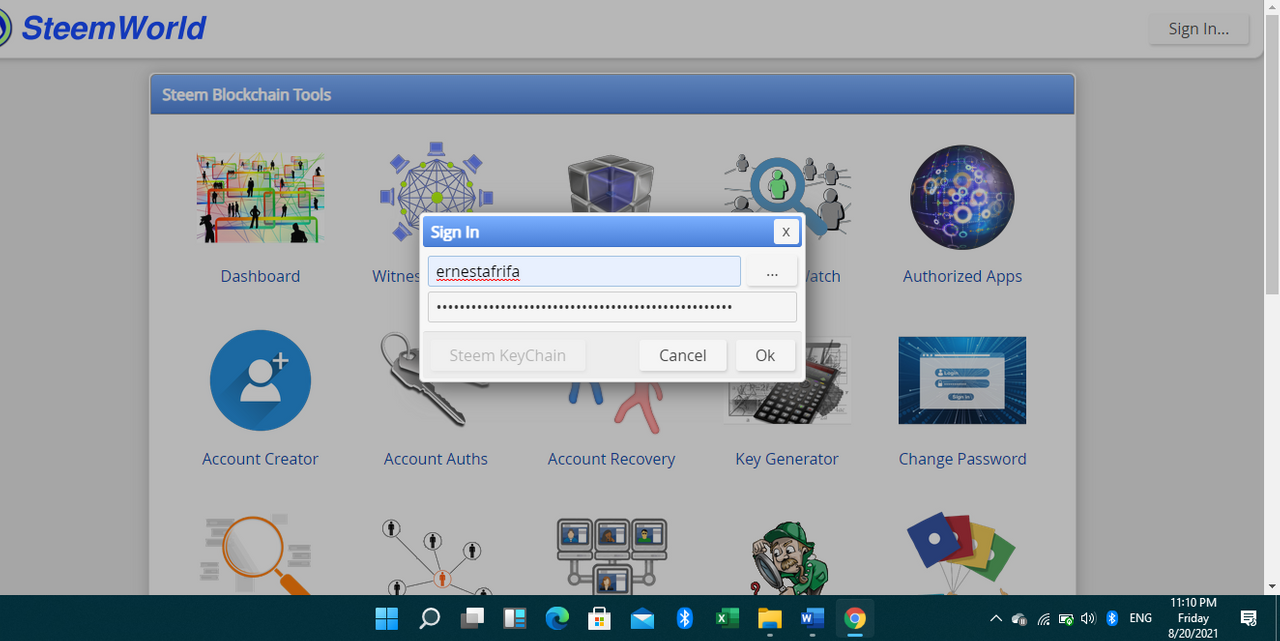
Task: Click the Sign In... button in header
Action: (x=1199, y=28)
